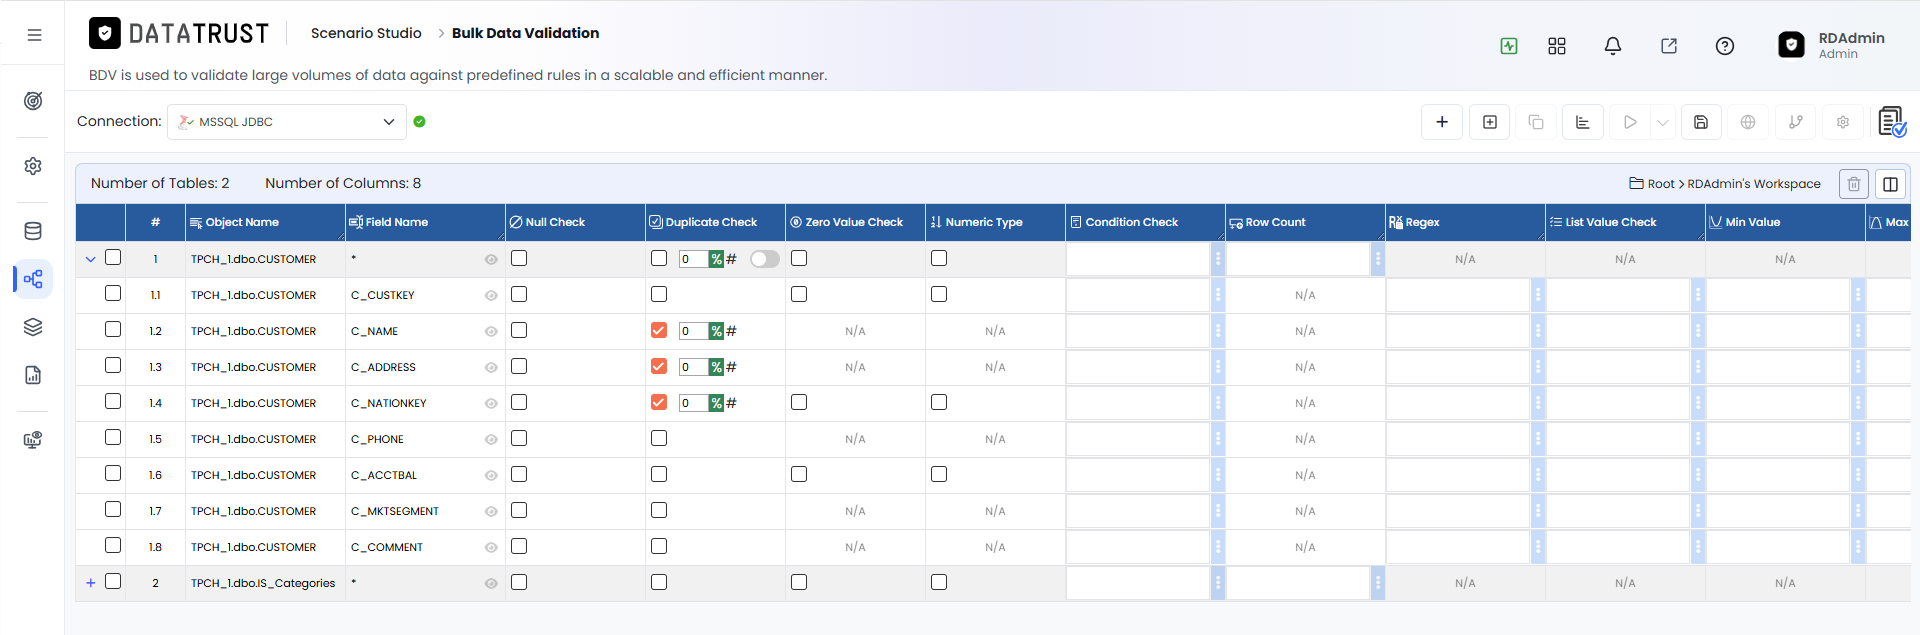The width and height of the screenshot is (1920, 635).
Task: Collapse the TPCH_1.dbo.CUSTOMER table row
Action: tap(91, 259)
